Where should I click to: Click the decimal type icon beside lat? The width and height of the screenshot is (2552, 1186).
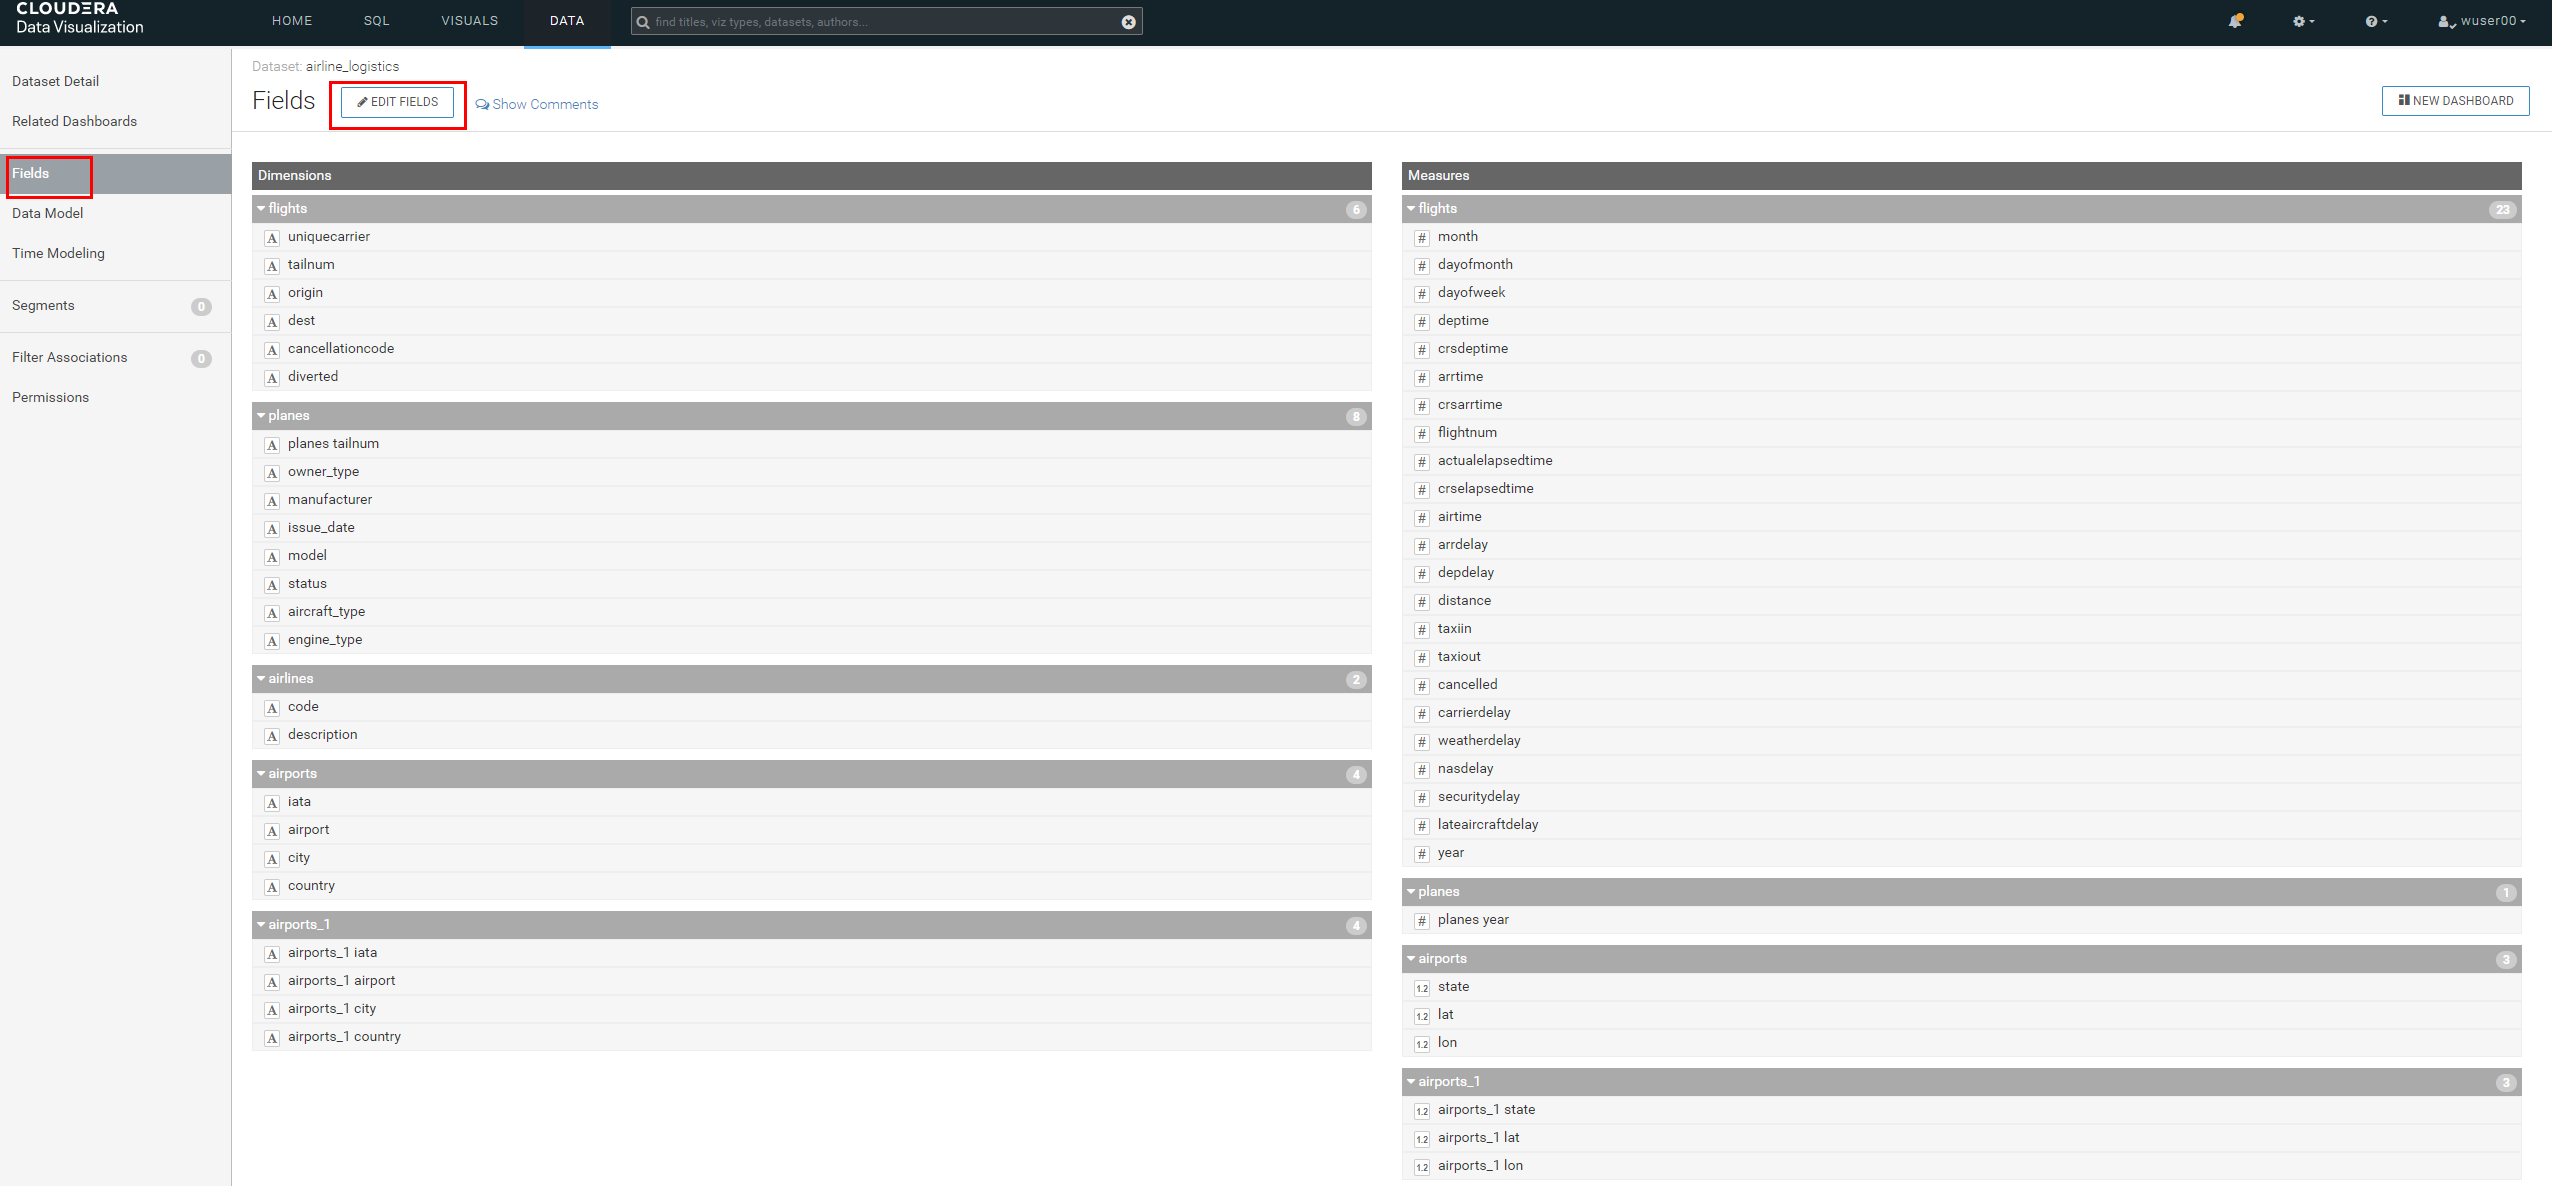pos(1421,1016)
